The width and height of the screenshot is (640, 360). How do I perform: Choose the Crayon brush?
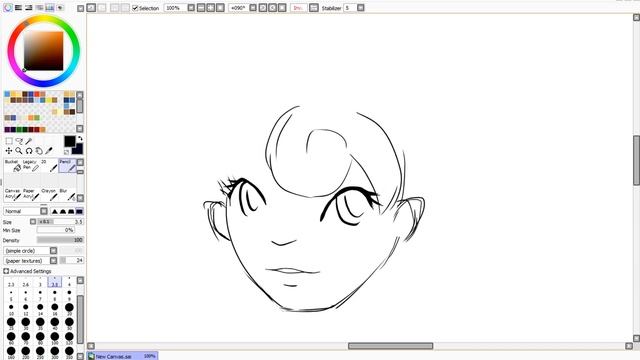(49, 194)
